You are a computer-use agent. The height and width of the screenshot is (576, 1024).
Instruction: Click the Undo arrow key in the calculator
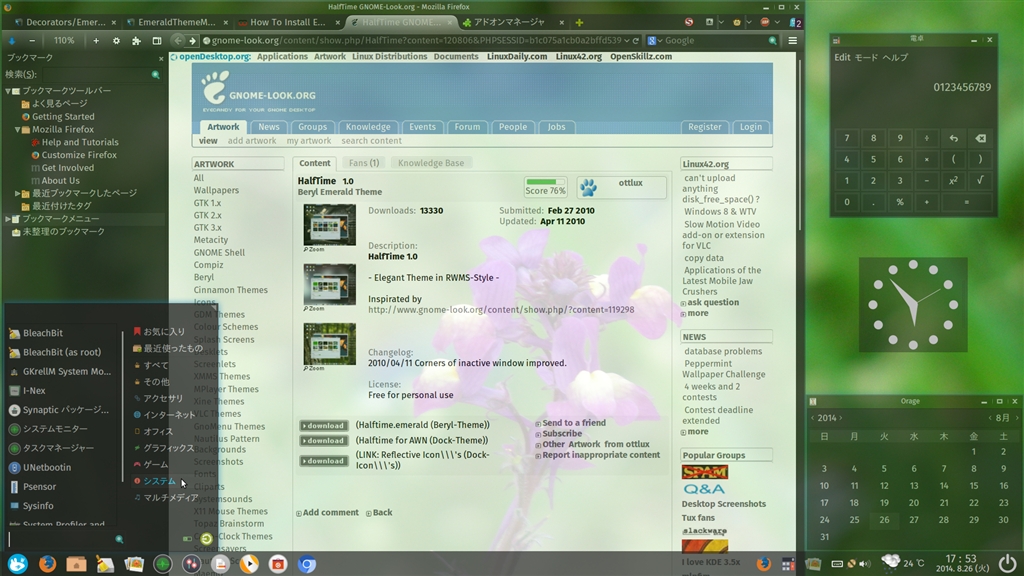(x=953, y=138)
